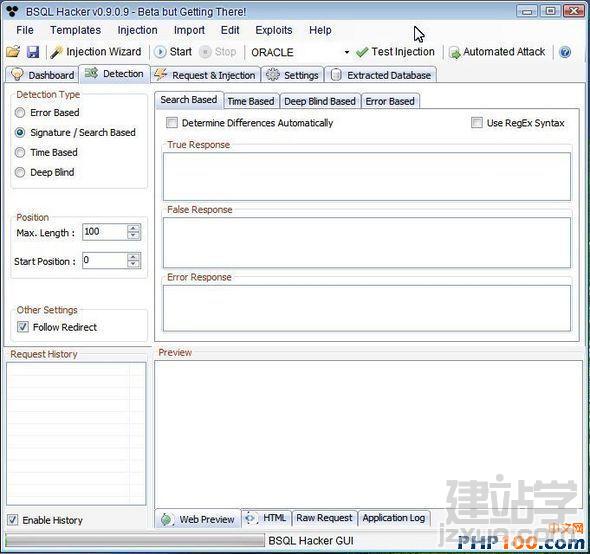Save using the floppy disk icon
Viewport: 590px width, 554px height.
[33, 52]
